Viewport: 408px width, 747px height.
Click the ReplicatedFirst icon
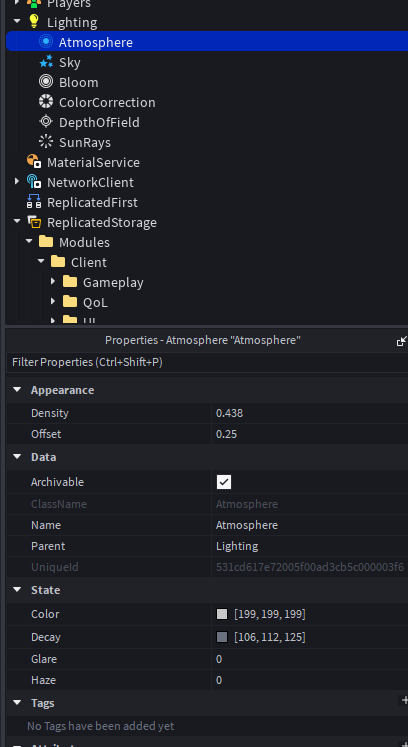point(34,202)
